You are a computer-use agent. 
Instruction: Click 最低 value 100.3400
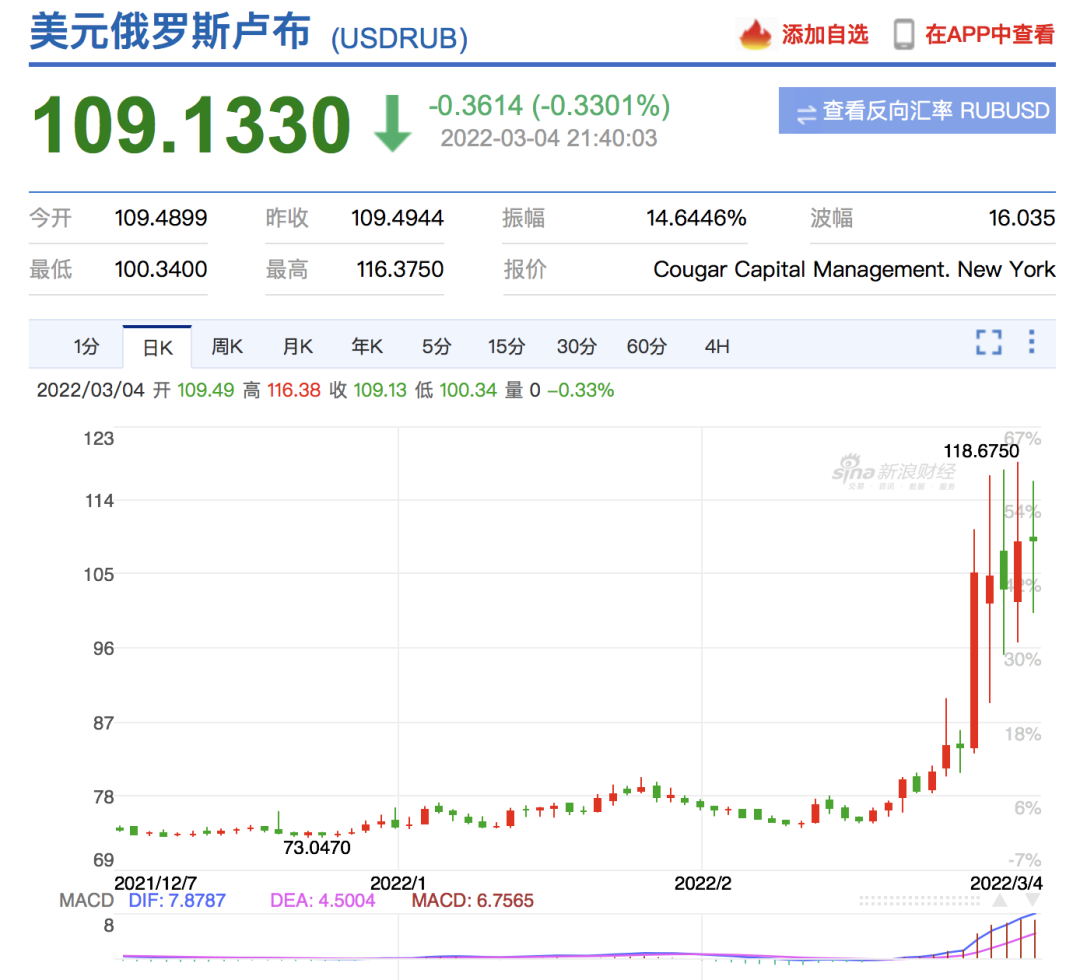point(160,269)
